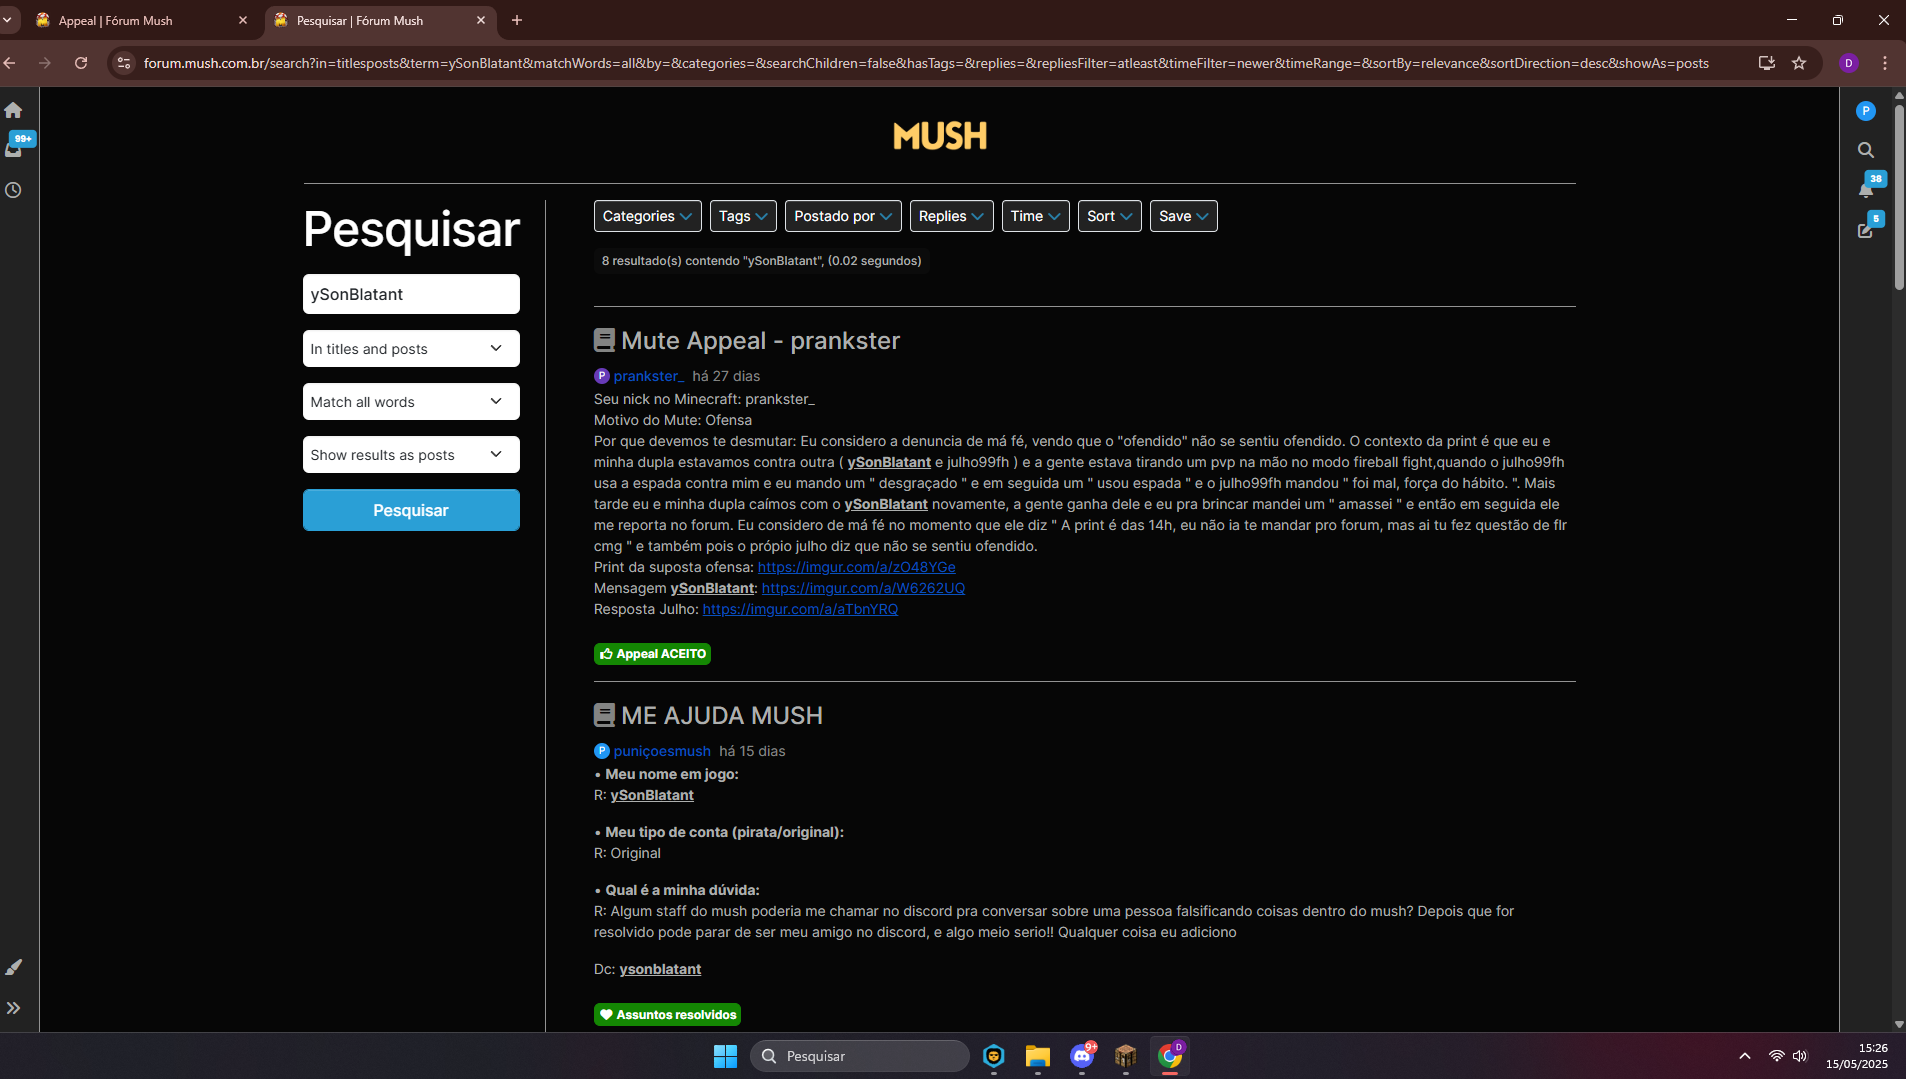
Task: Expand the Save dropdown
Action: 1183,216
